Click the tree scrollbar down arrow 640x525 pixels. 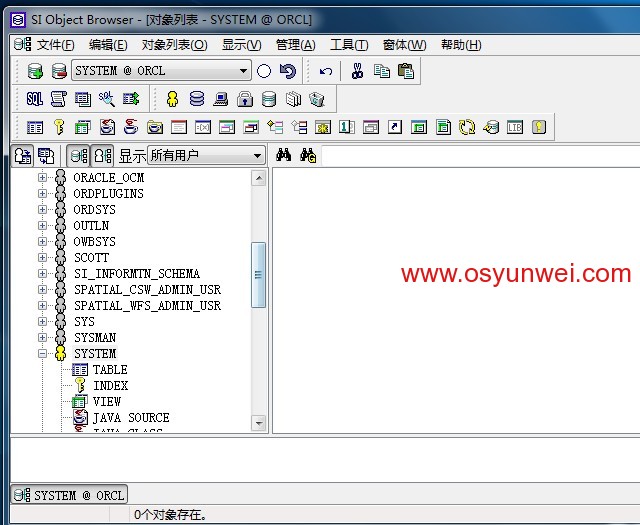coord(259,423)
